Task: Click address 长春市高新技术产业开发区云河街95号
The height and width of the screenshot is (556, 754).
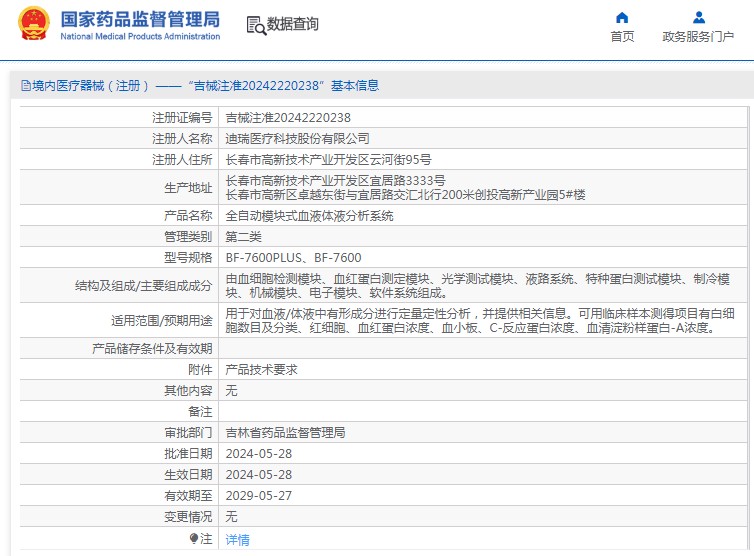Action: click(x=328, y=160)
